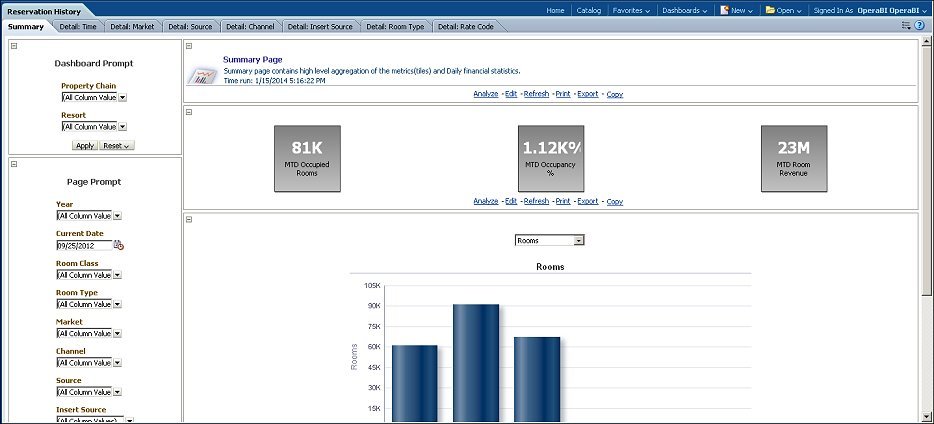
Task: Click the Current Date input field
Action: 84,245
